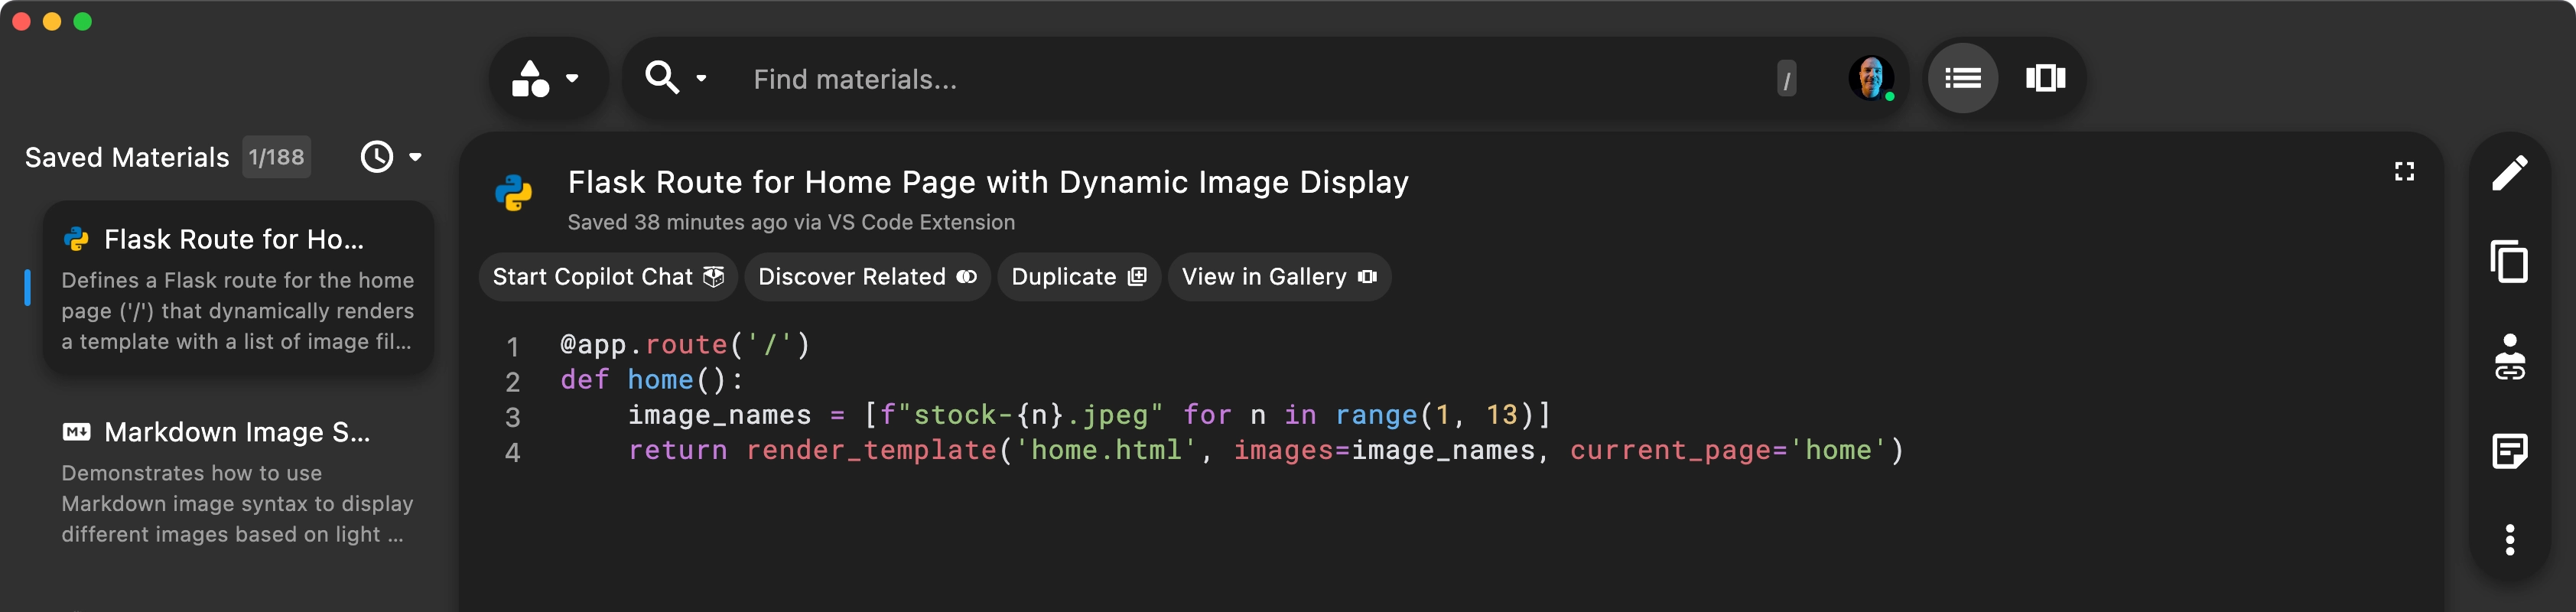Expand the search mode dropdown arrow
This screenshot has width=2576, height=612.
point(701,78)
